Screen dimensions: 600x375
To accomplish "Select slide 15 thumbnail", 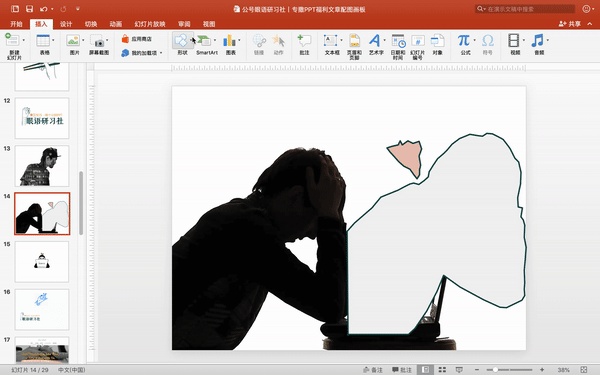I will pos(42,262).
